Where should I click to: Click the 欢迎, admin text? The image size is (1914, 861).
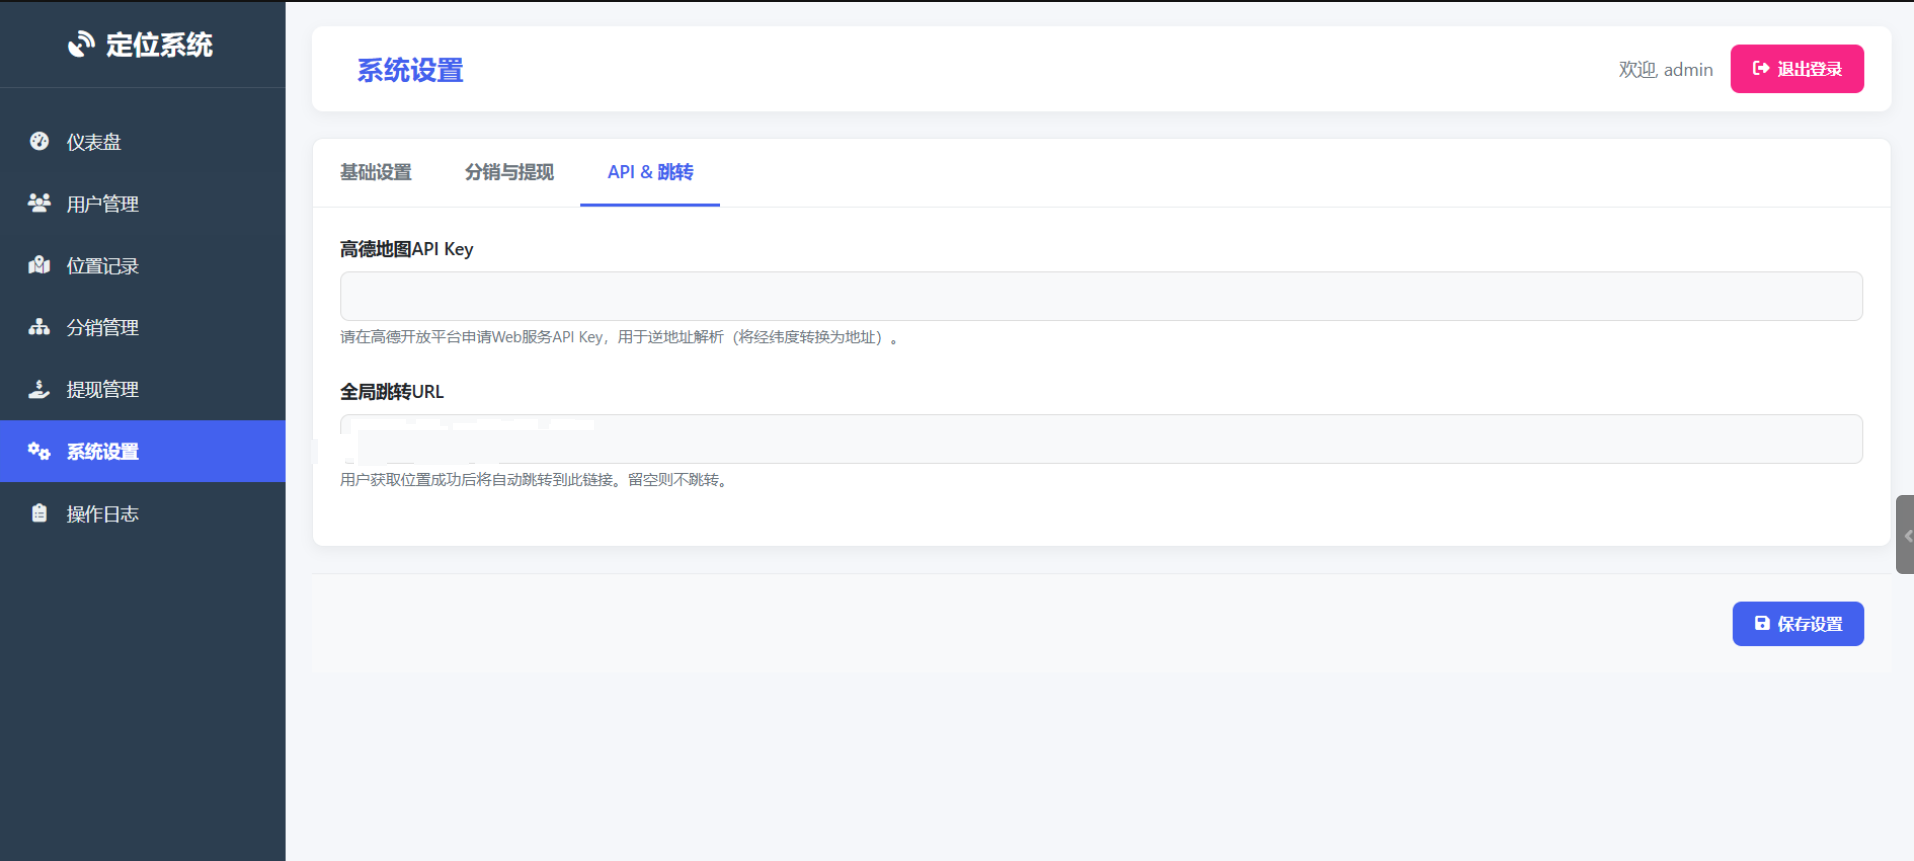coord(1666,69)
